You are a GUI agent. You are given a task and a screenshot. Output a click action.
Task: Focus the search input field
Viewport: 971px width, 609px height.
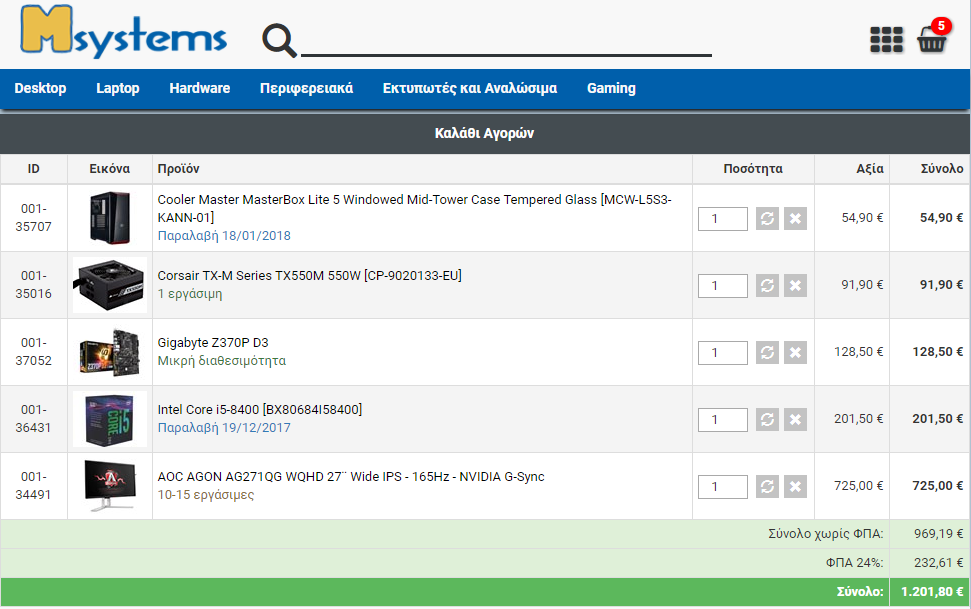click(x=506, y=40)
